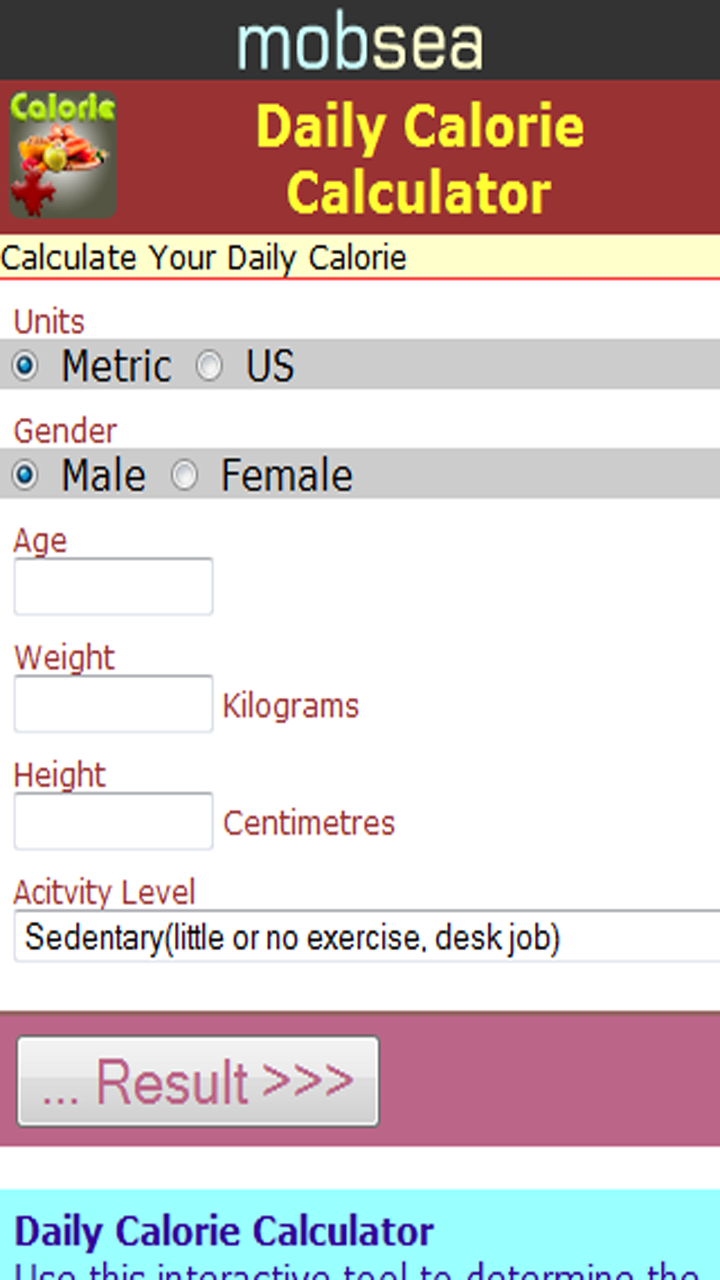
Task: Select the Metric units radio button
Action: coord(24,367)
